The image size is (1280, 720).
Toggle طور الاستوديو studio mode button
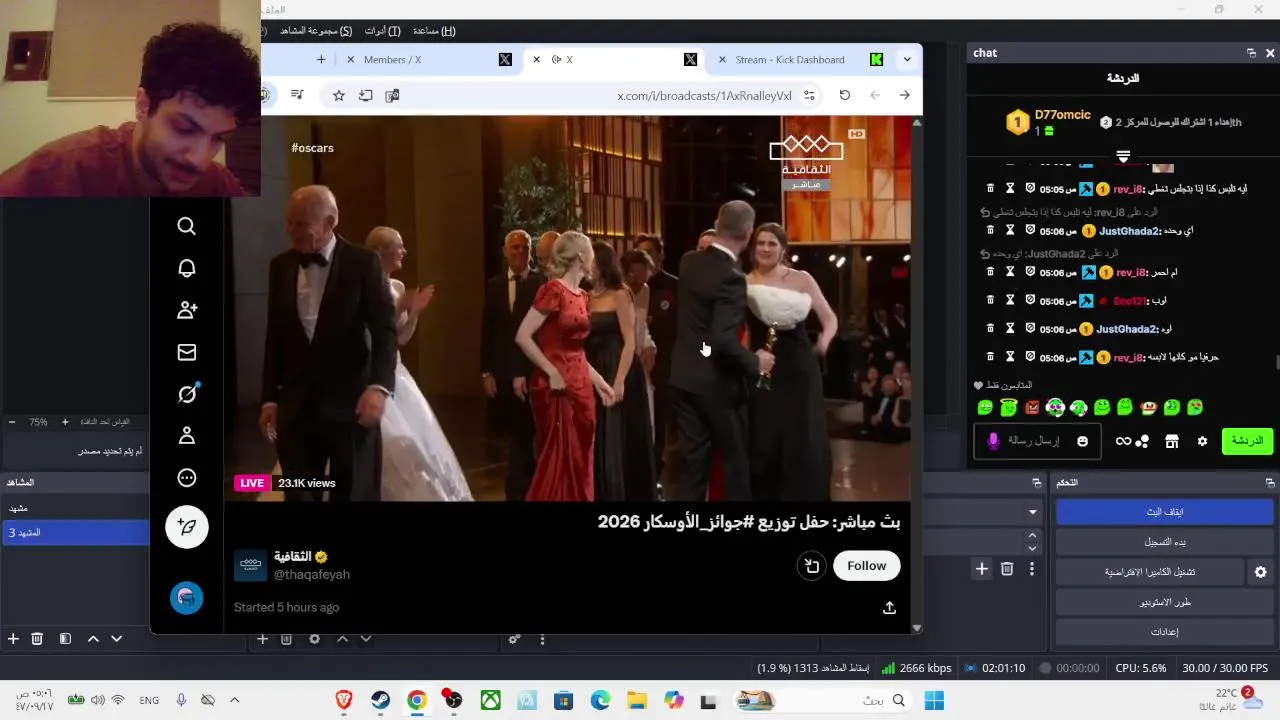[x=1164, y=602]
